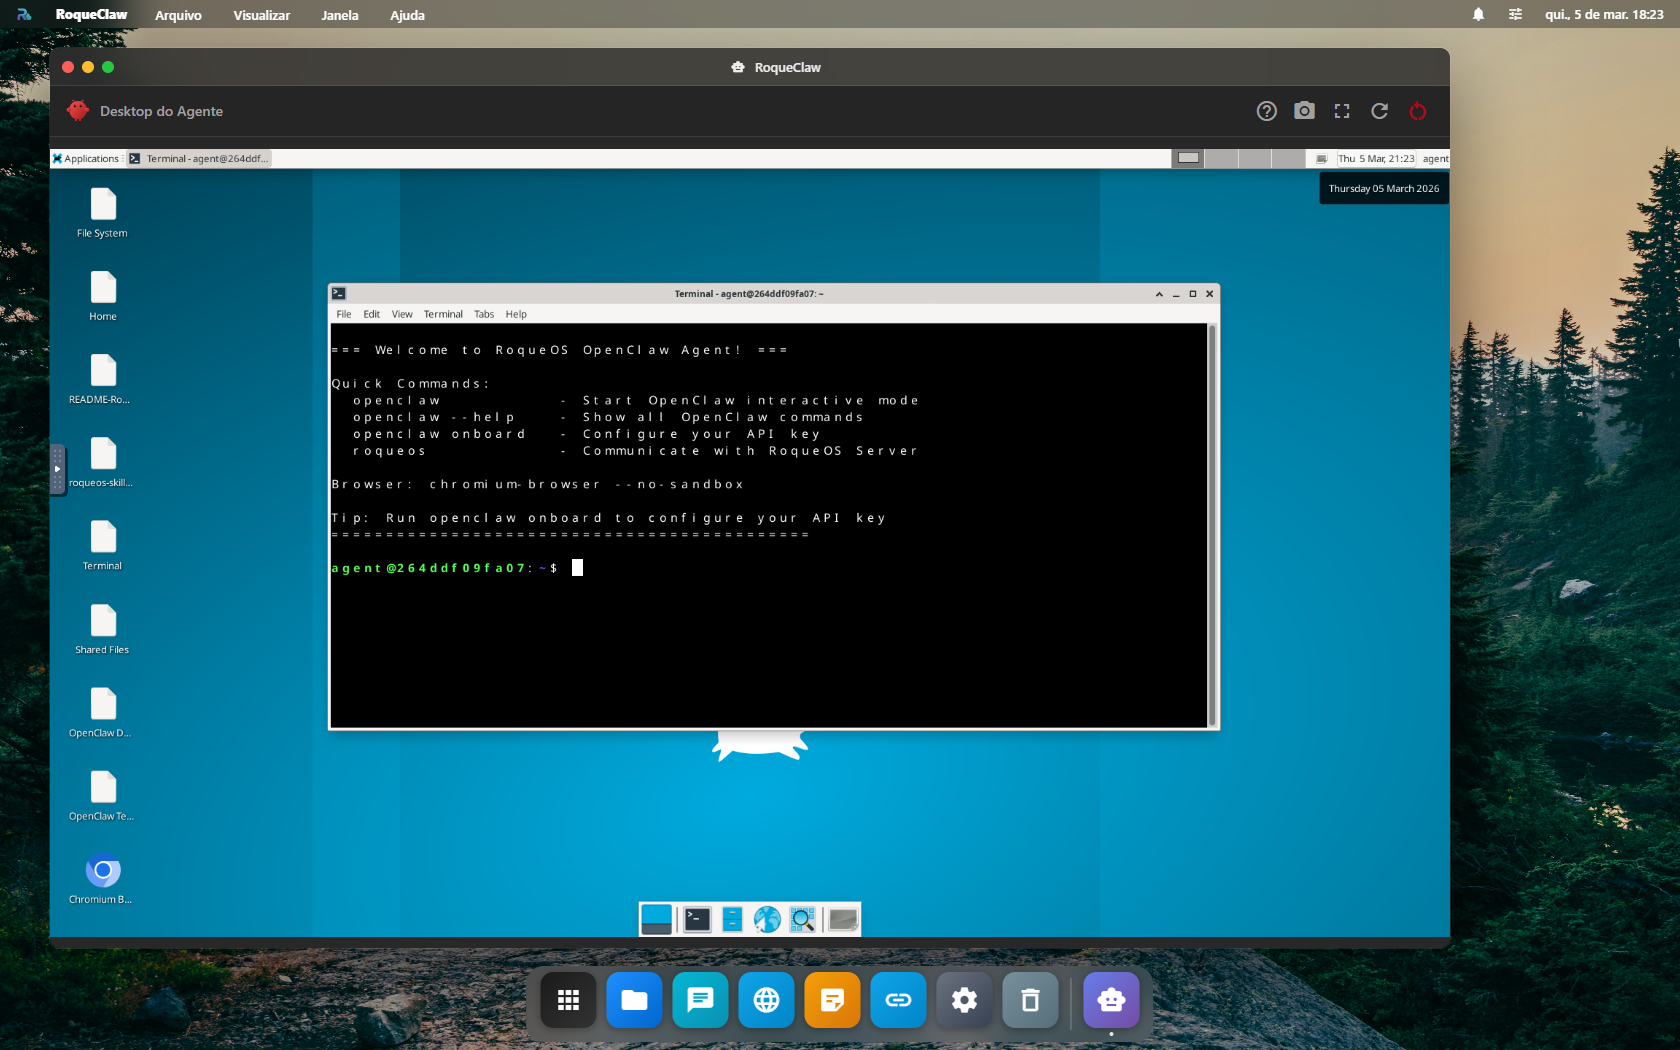Open the notifications bell in the top menu bar
The width and height of the screenshot is (1680, 1050).
point(1478,14)
